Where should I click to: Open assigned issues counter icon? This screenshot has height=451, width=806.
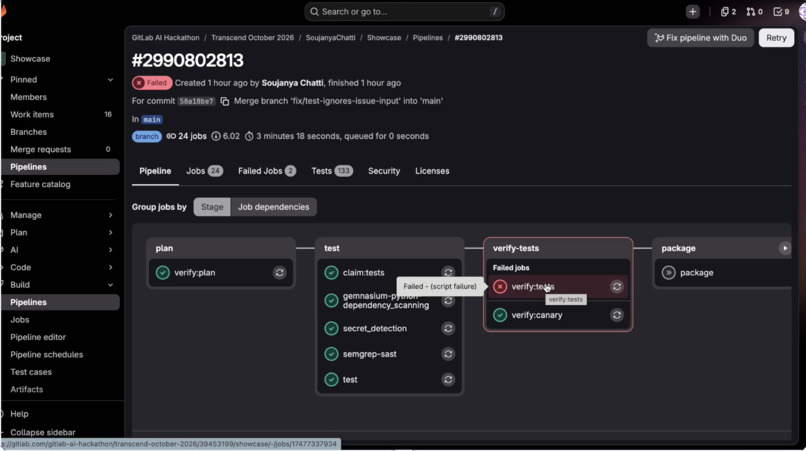click(728, 11)
